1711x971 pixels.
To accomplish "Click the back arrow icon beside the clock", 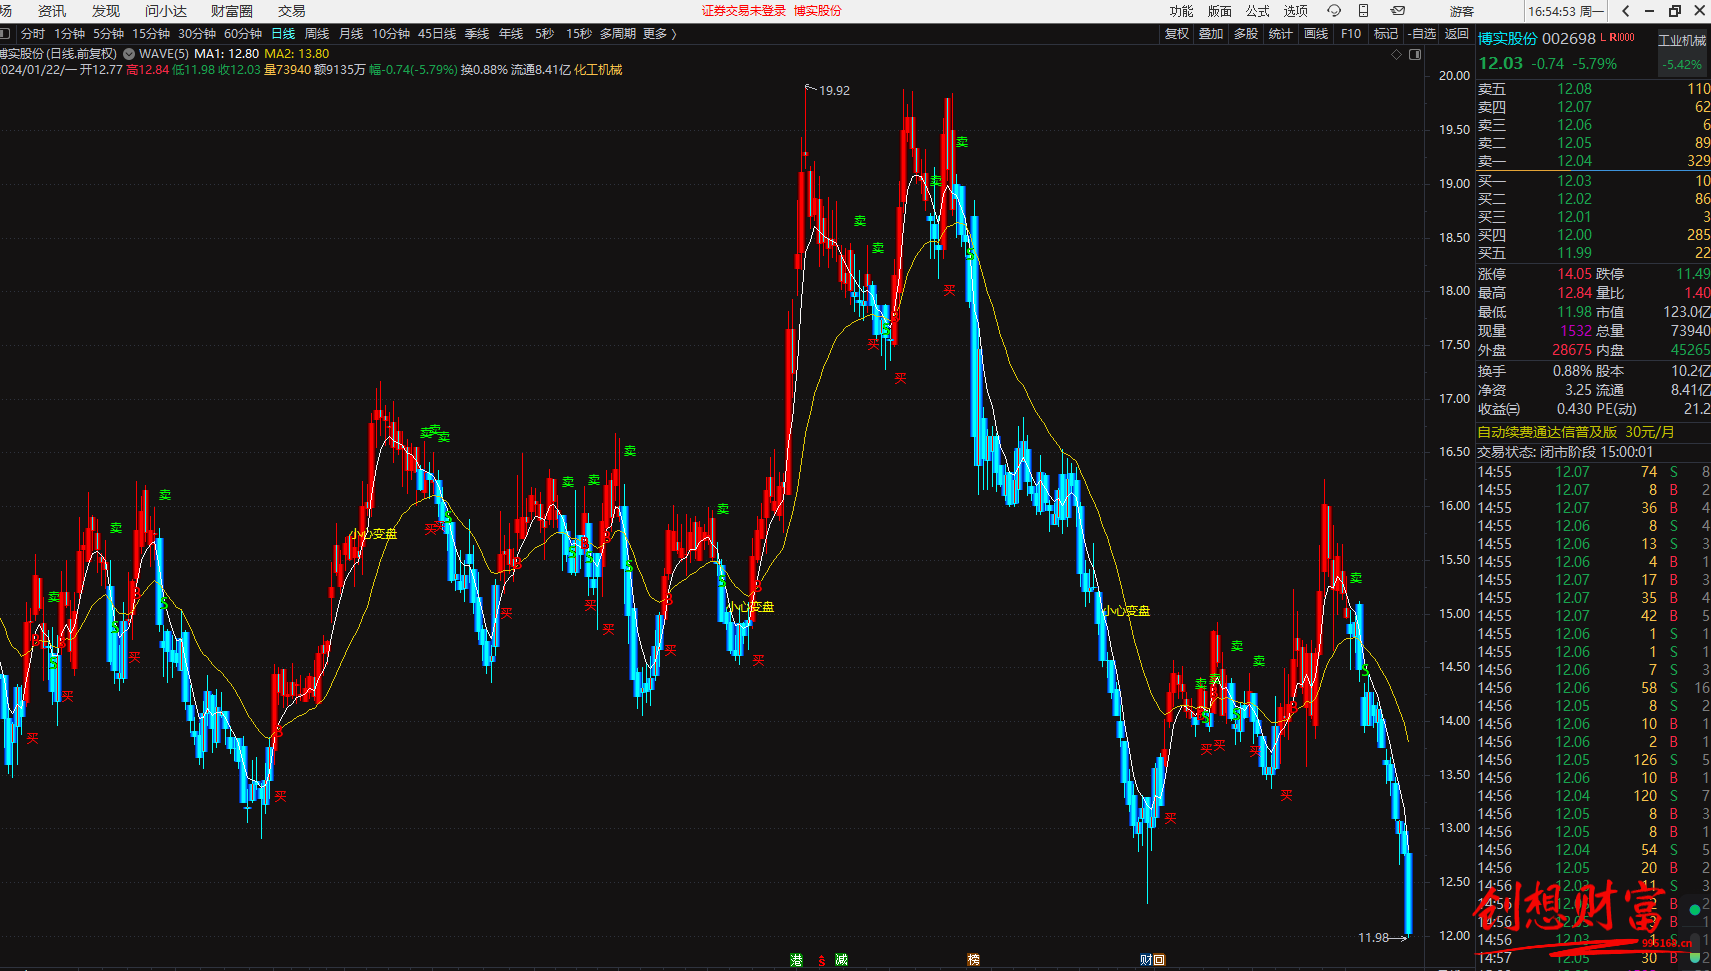I will tap(1626, 11).
